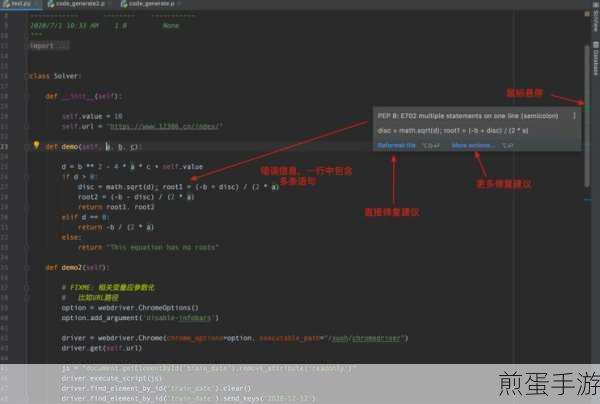Collapse the class Solver block
600x404 pixels.
tap(27, 76)
